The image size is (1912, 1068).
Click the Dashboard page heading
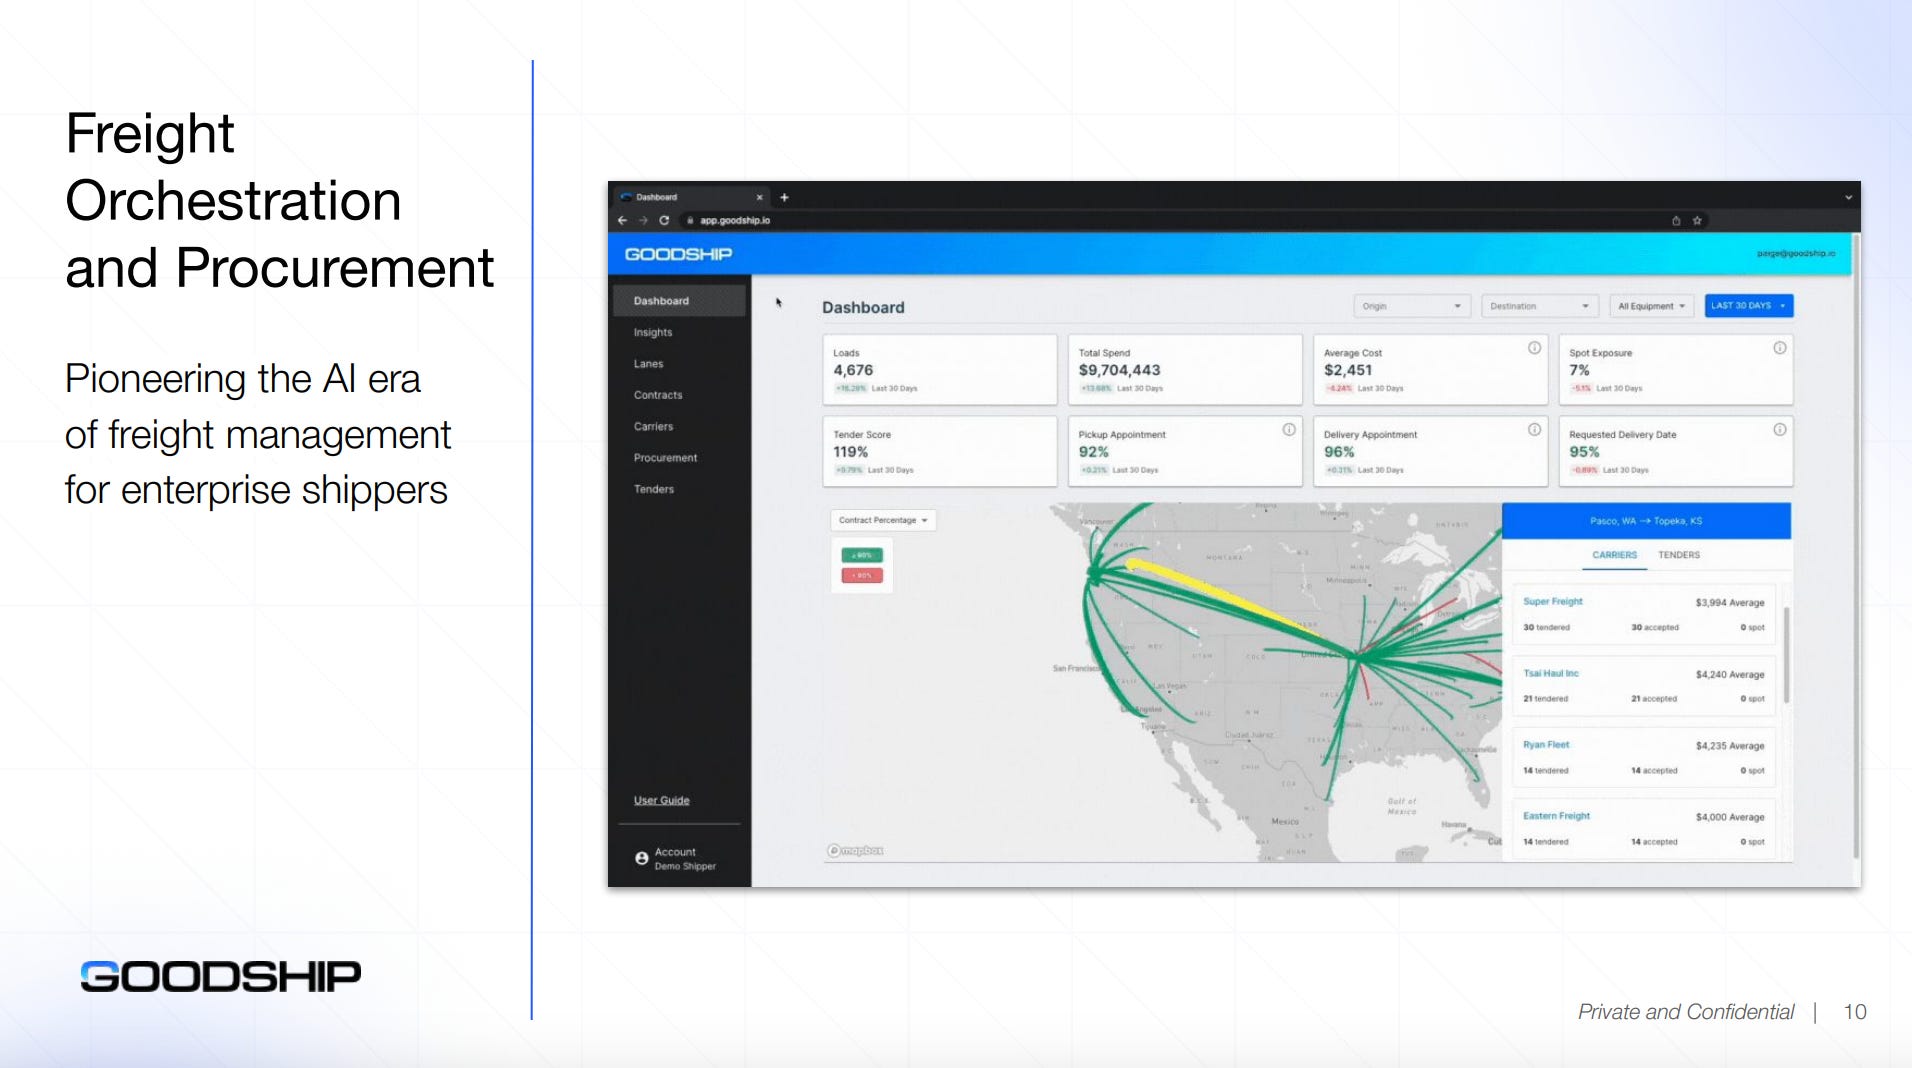(x=863, y=307)
